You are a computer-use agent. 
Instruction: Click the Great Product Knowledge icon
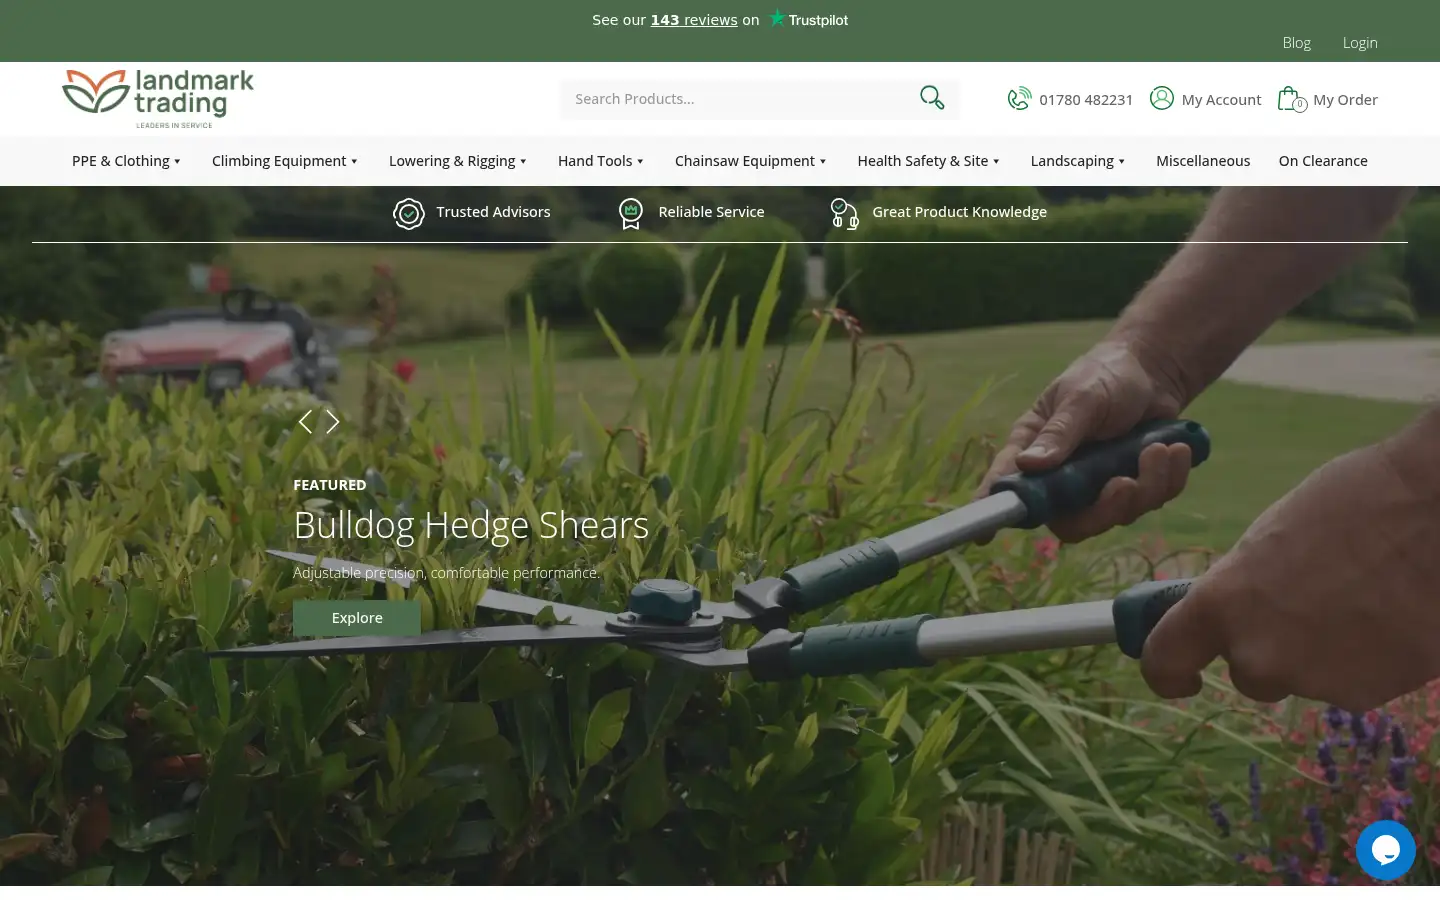click(x=845, y=213)
